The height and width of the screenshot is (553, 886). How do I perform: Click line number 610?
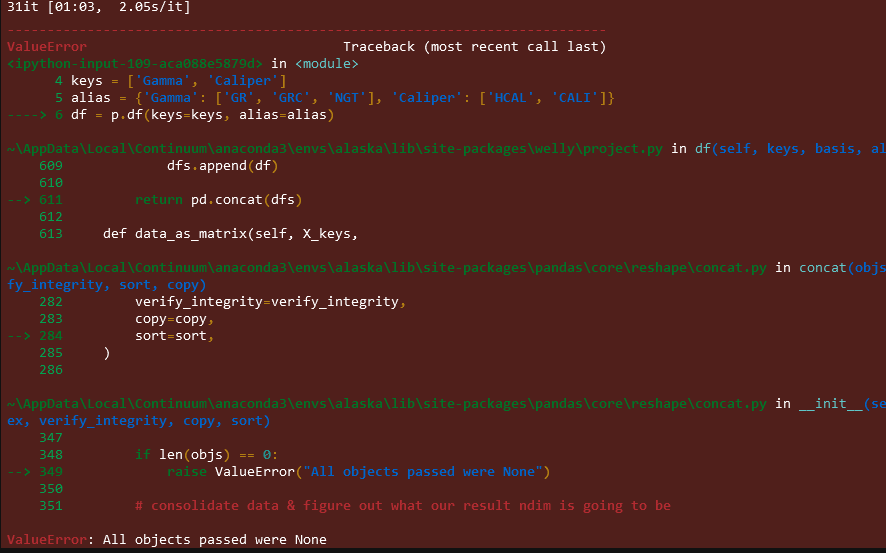click(x=51, y=182)
